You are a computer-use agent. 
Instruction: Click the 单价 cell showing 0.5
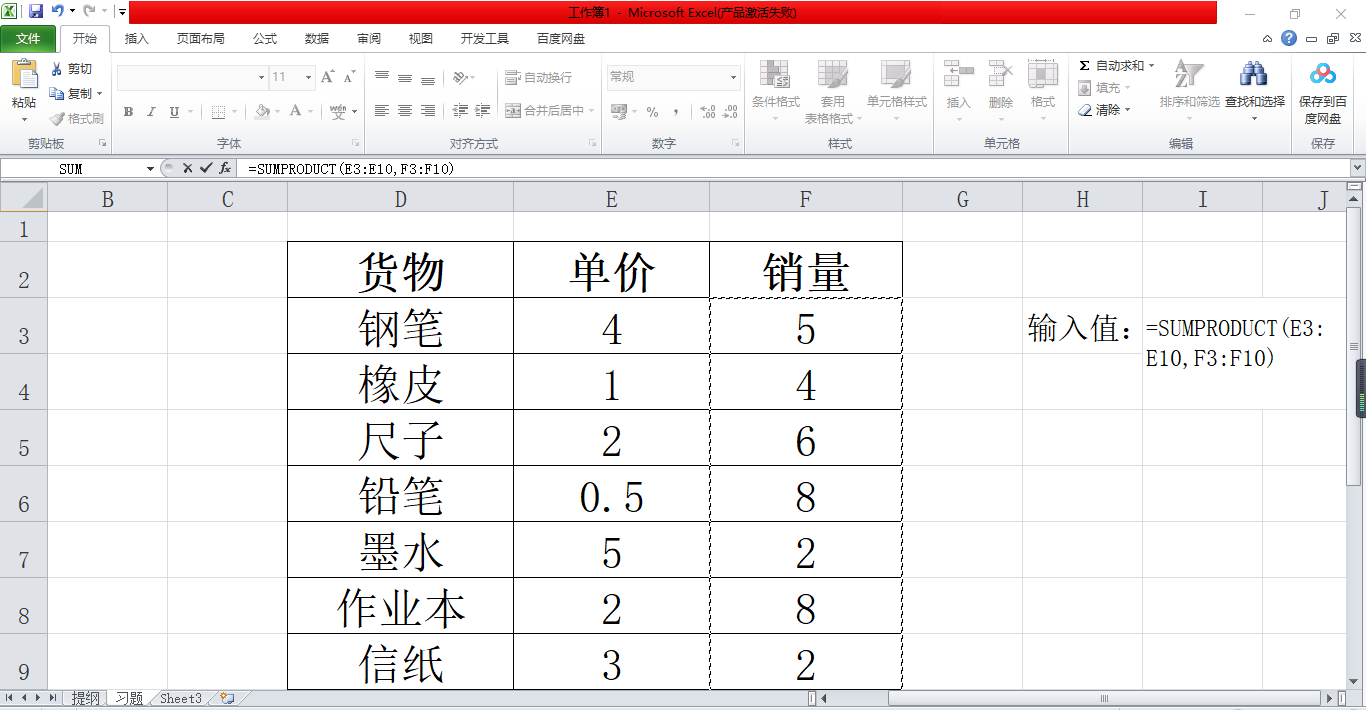(611, 494)
